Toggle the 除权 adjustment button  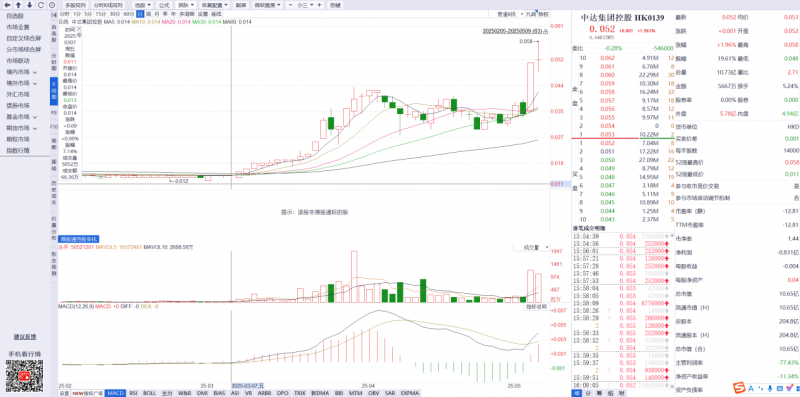tap(544, 14)
